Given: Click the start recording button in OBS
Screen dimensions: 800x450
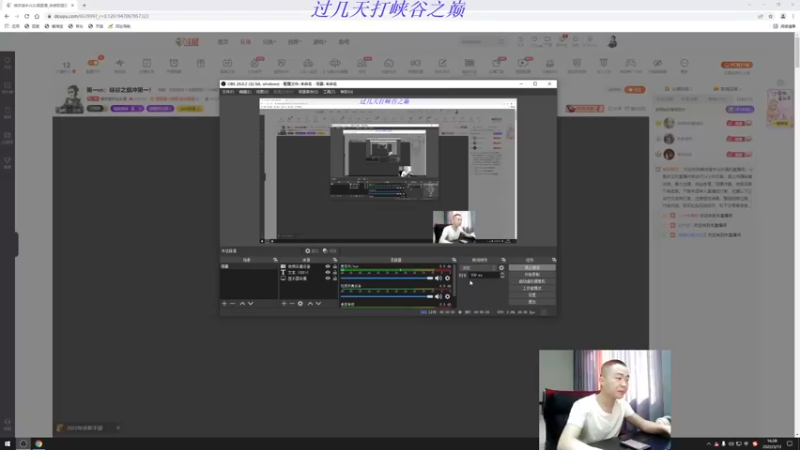Looking at the screenshot, I should [x=532, y=274].
